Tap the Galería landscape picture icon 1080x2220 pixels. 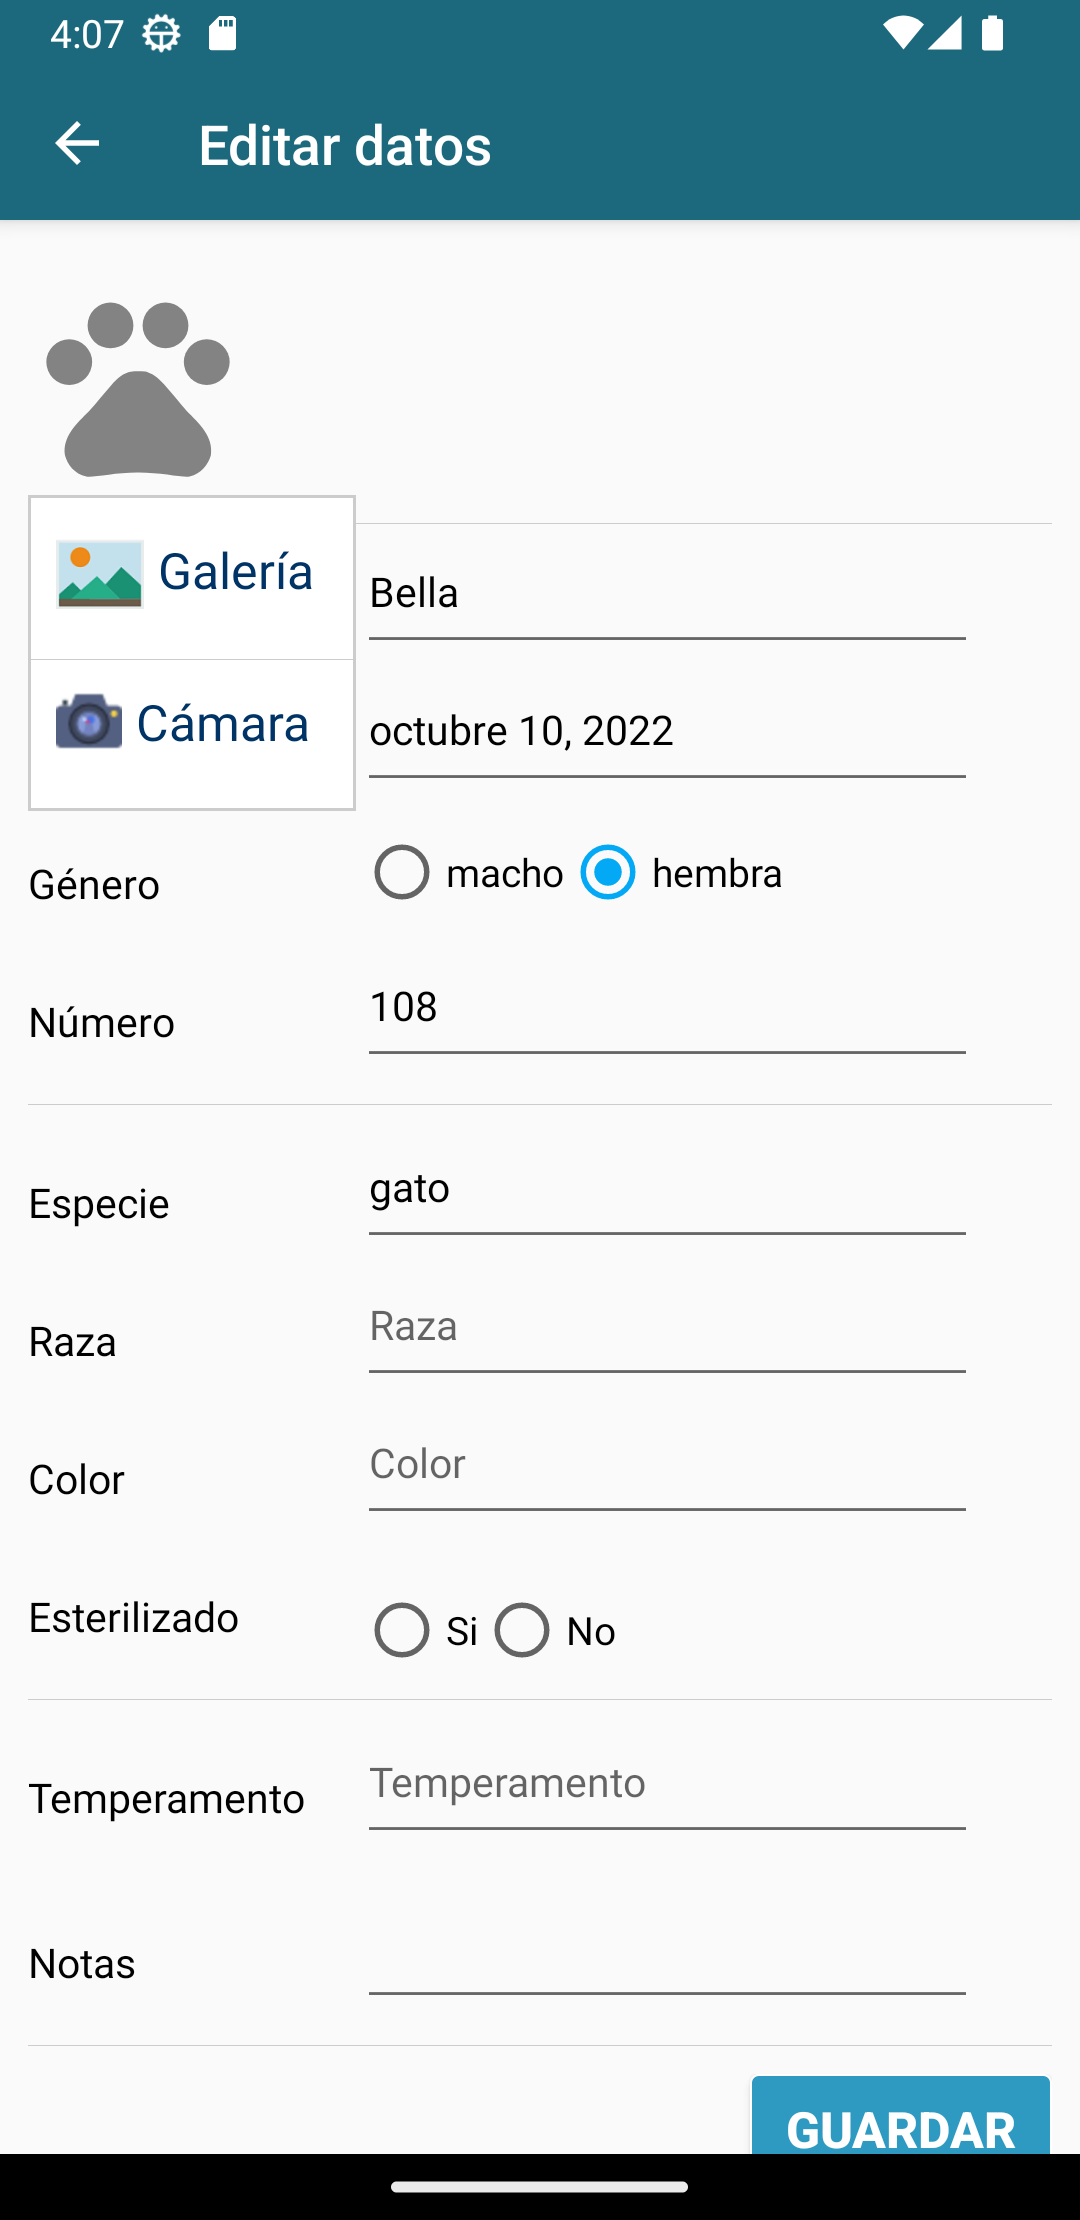[x=100, y=574]
